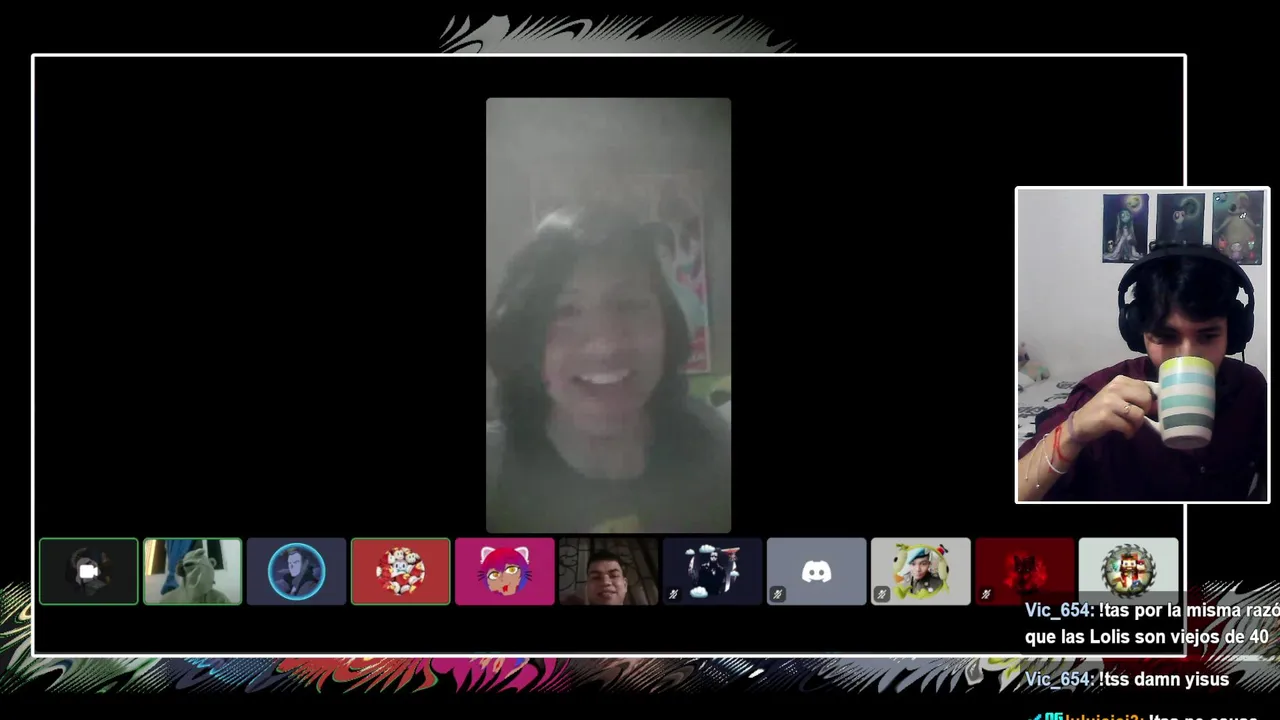Click the muted mic icon on red demon tile
Screen dimensions: 1280x720
click(x=986, y=594)
